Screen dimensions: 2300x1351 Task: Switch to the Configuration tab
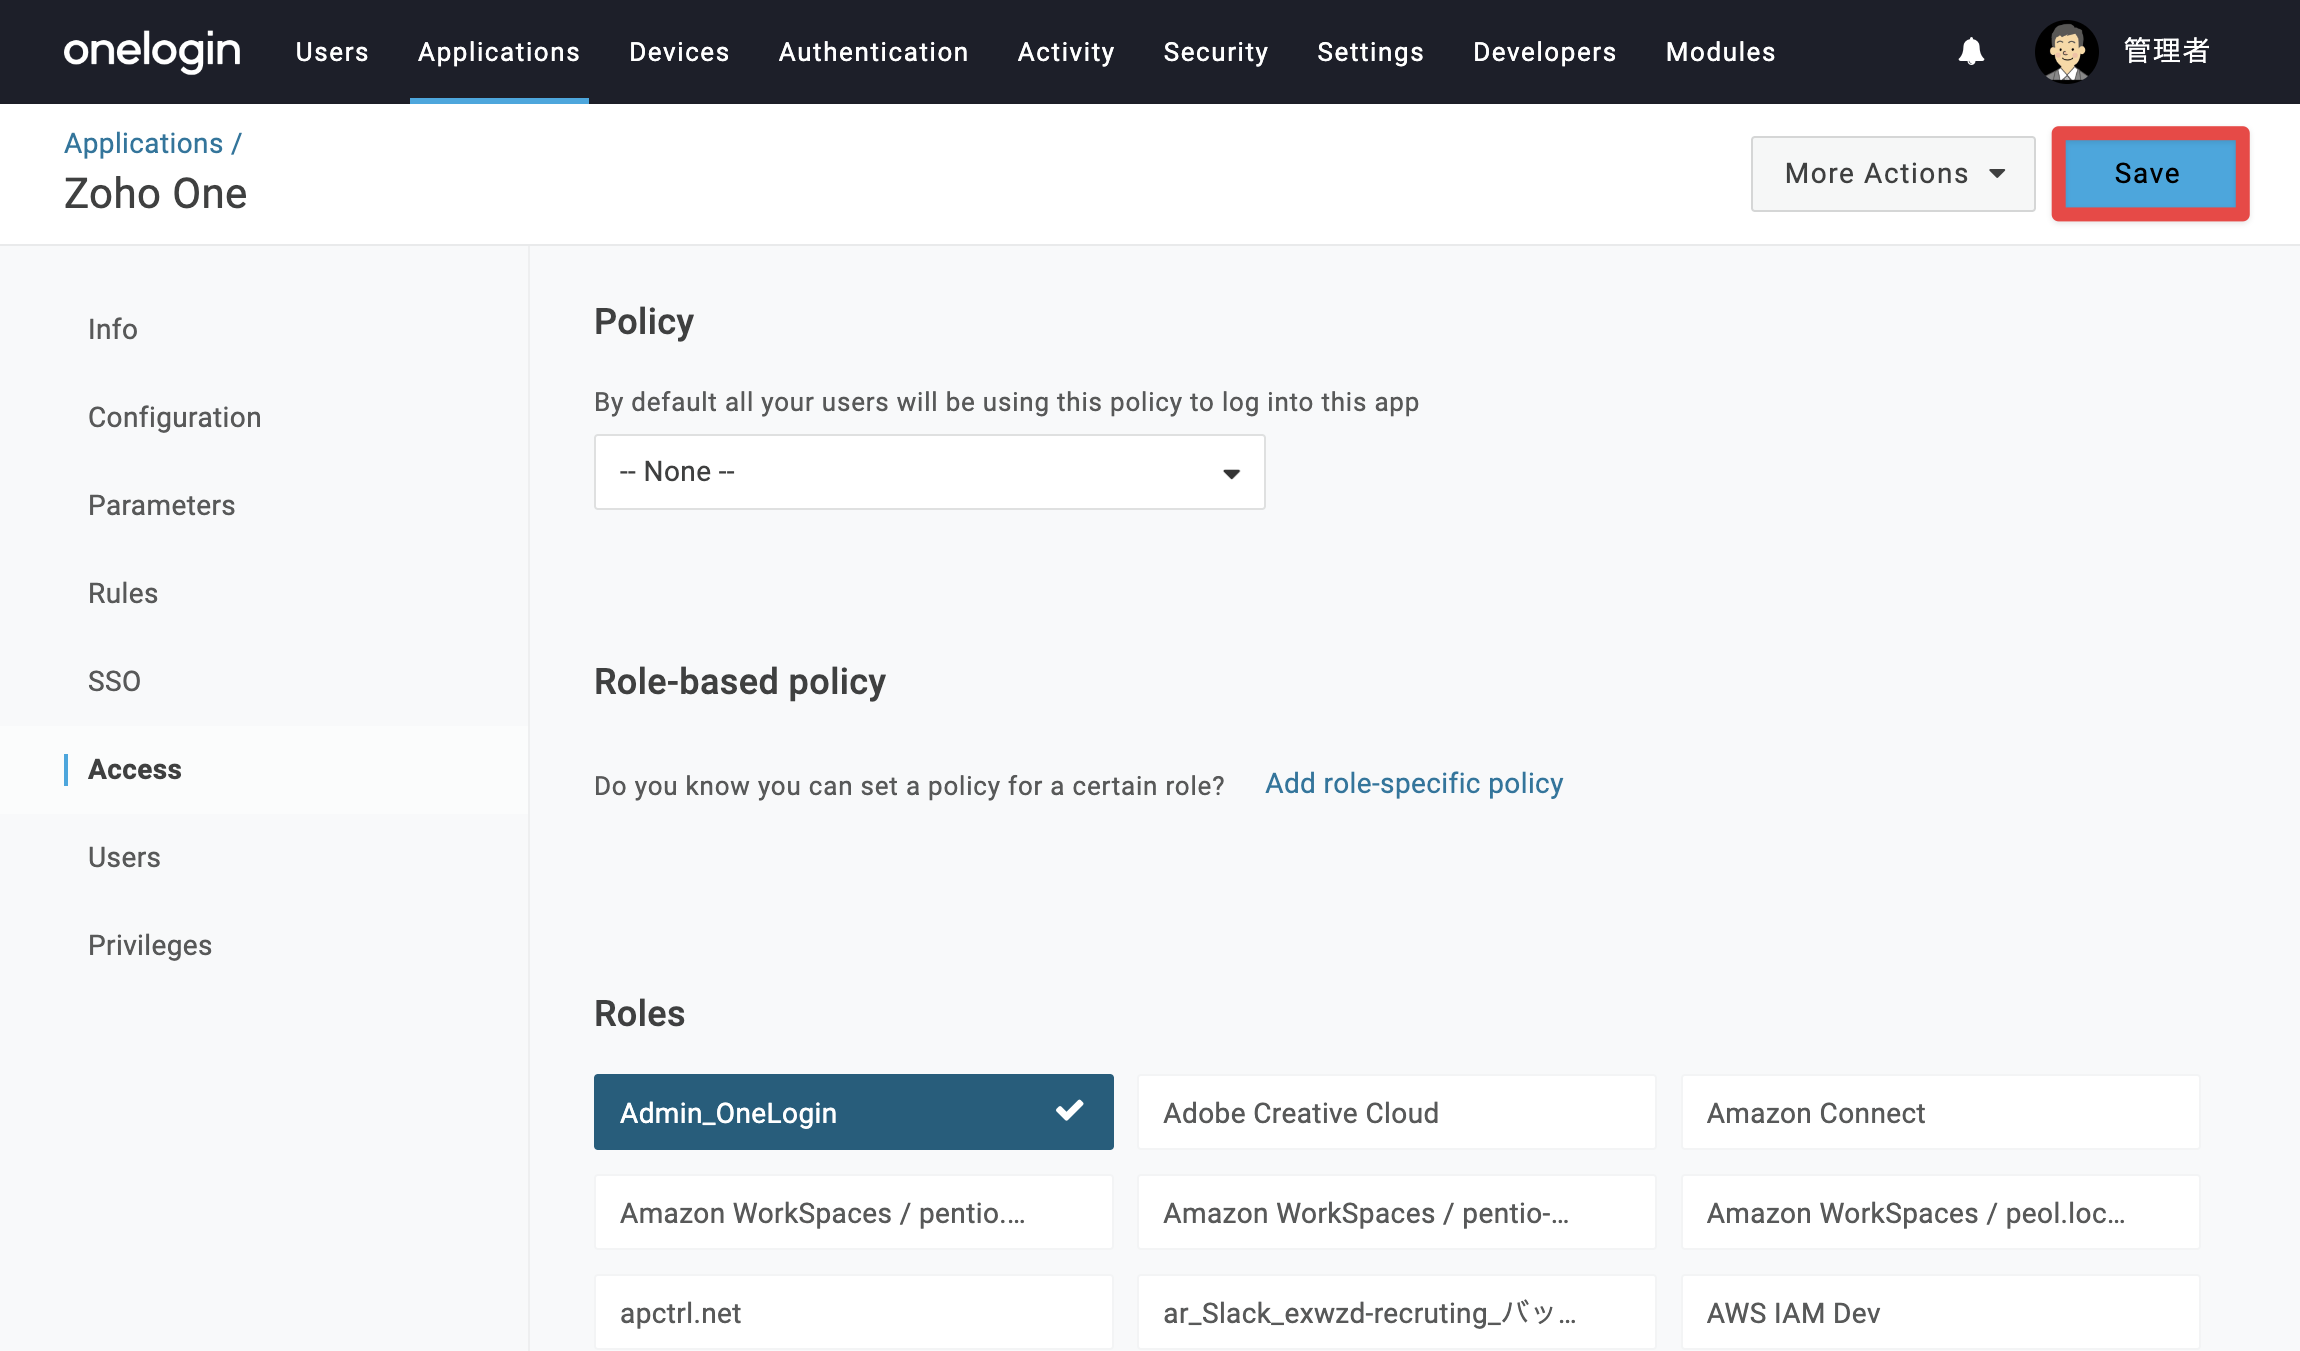(x=175, y=417)
